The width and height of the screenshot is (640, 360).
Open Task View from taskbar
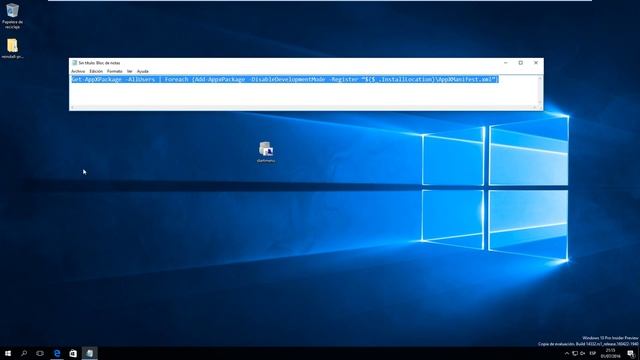click(40, 353)
